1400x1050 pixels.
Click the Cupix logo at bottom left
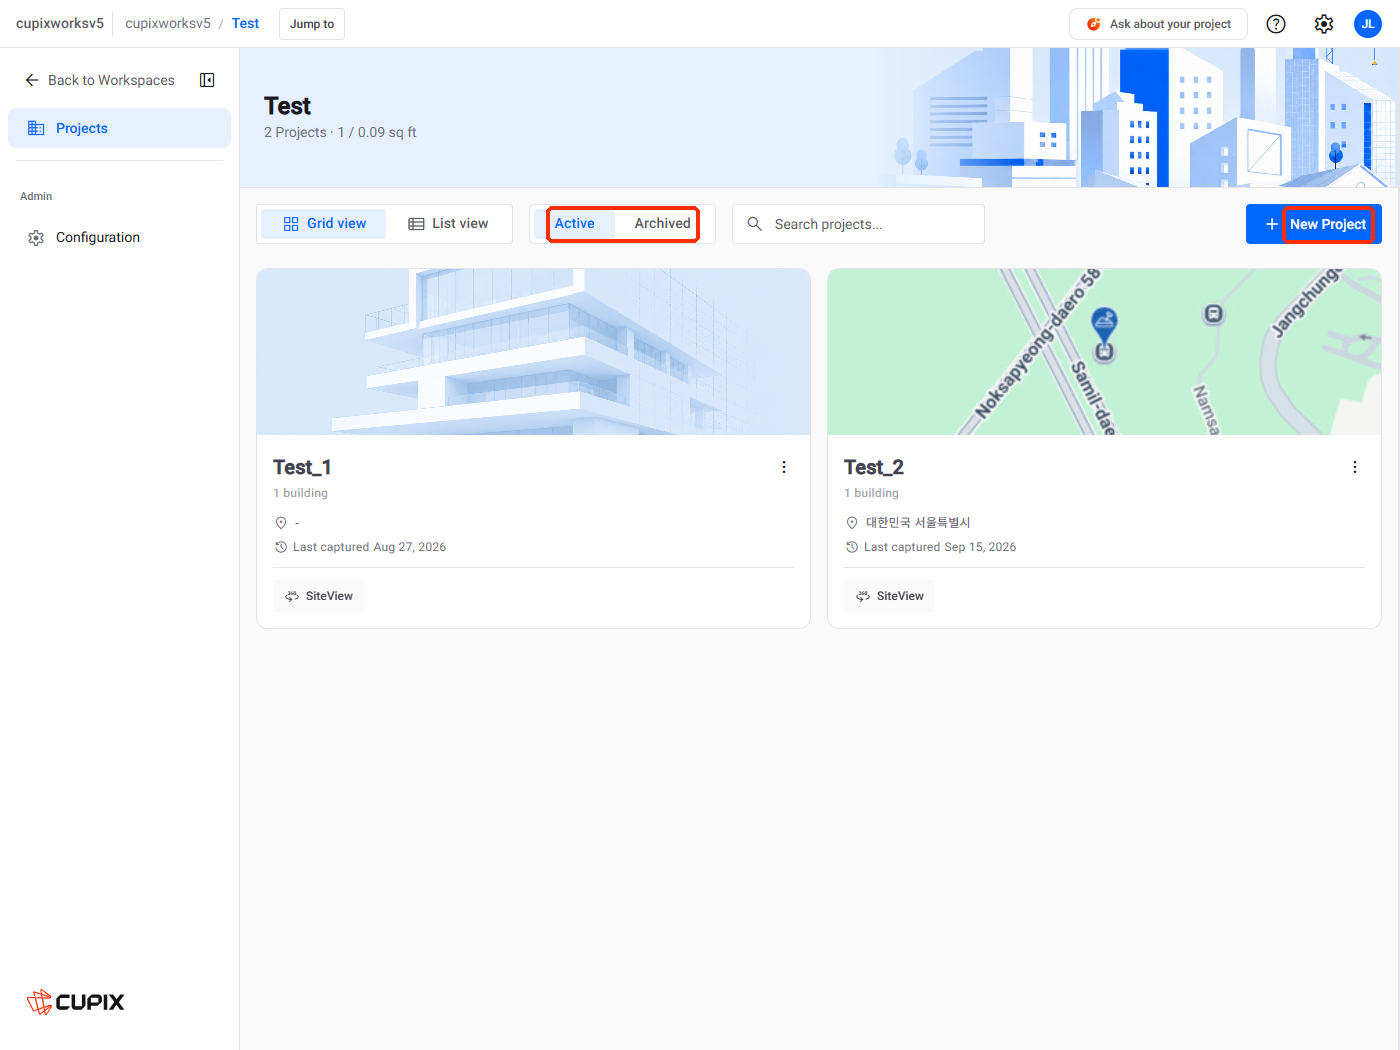76,1002
